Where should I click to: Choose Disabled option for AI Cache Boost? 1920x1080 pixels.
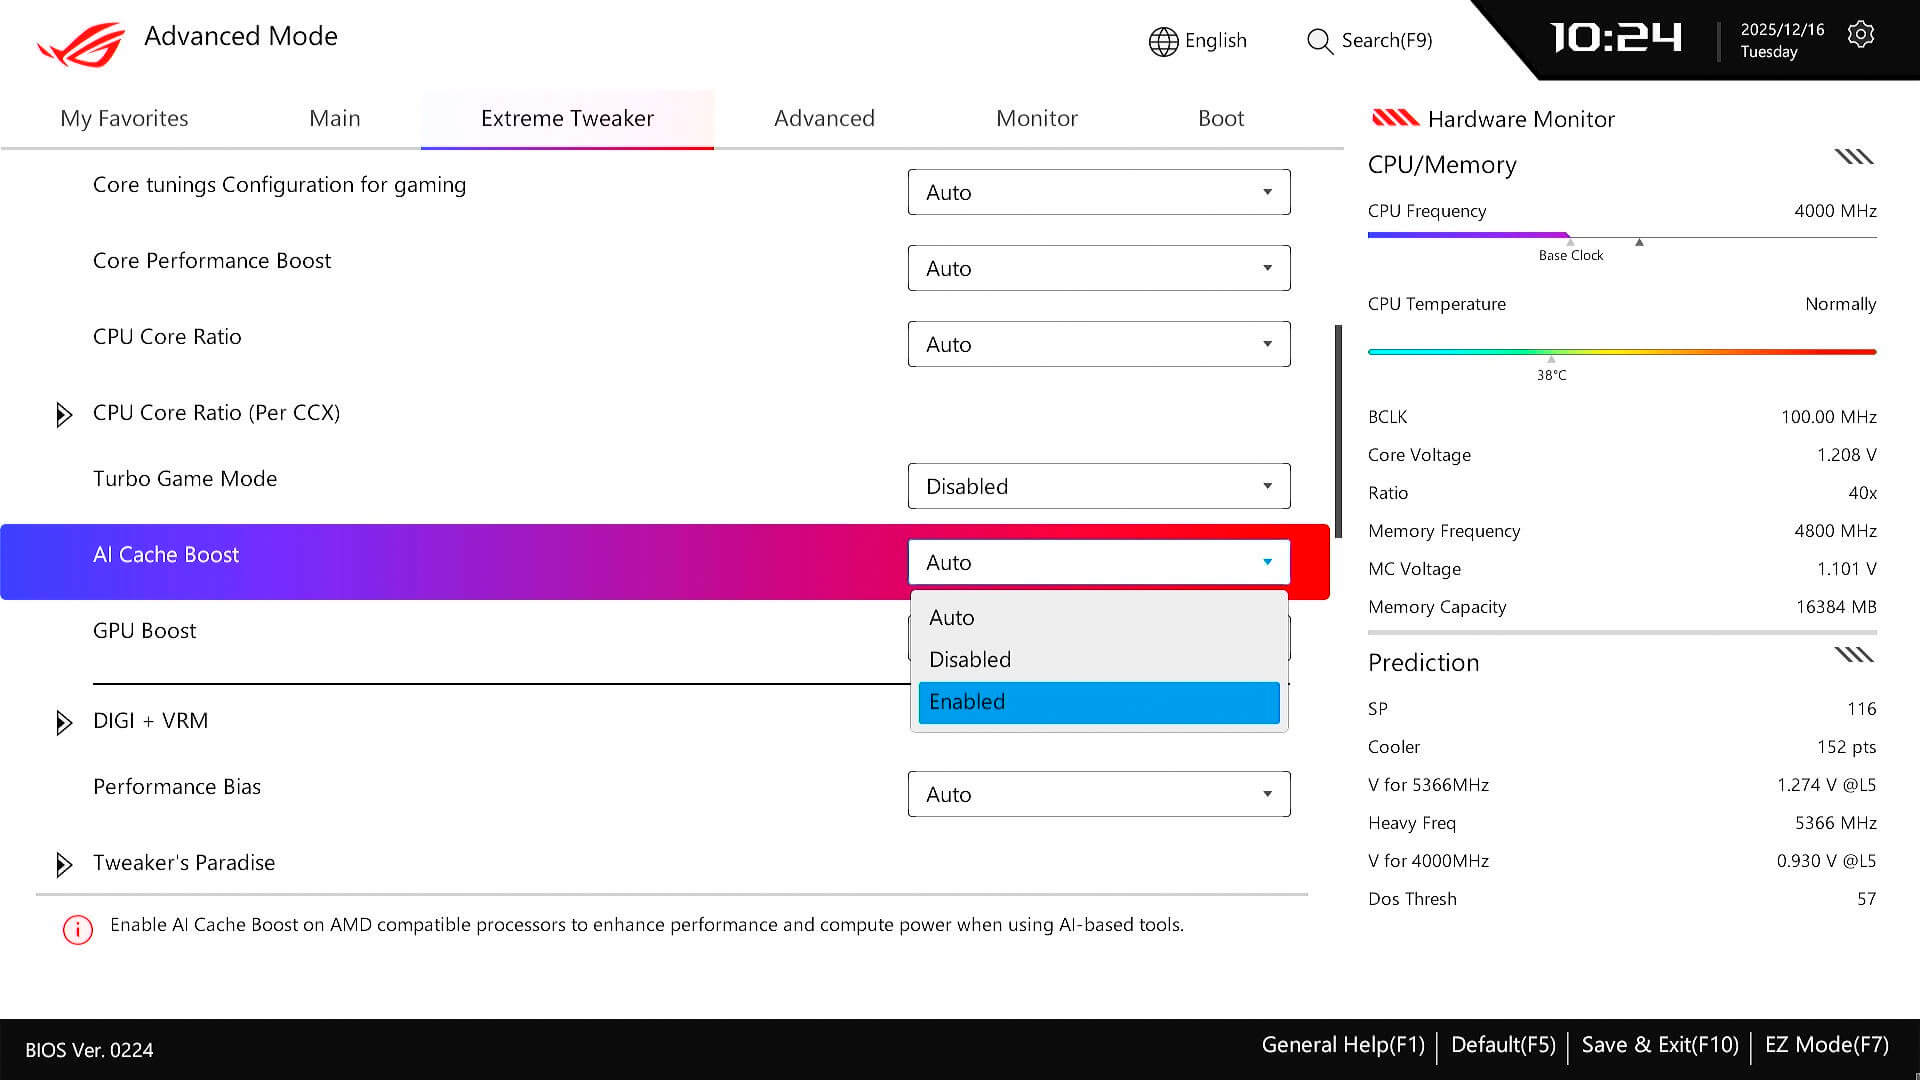(x=1098, y=660)
